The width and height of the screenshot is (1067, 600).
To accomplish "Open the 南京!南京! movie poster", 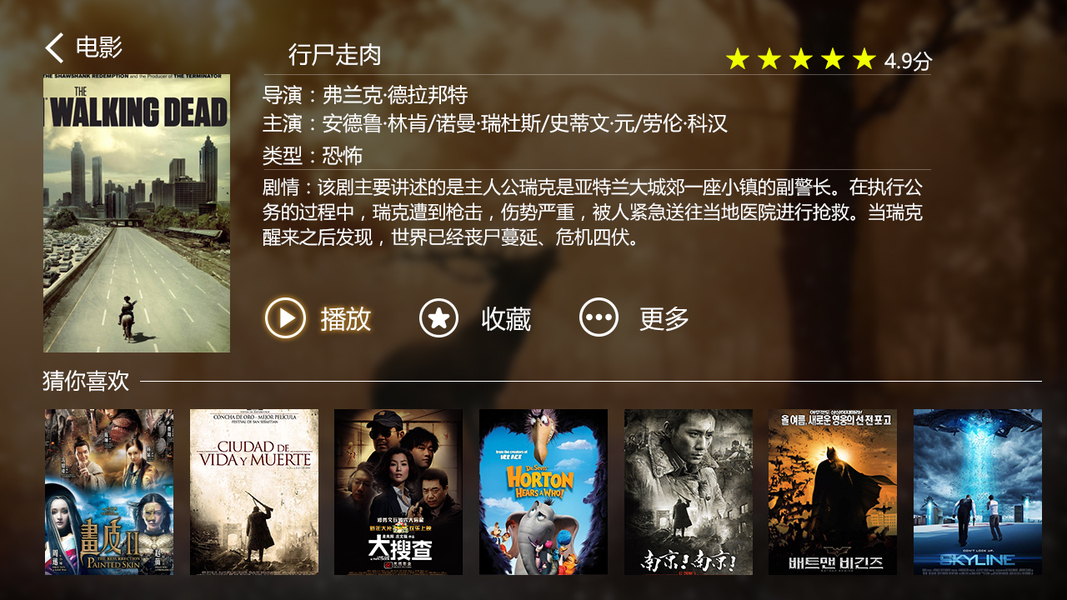I will (688, 492).
